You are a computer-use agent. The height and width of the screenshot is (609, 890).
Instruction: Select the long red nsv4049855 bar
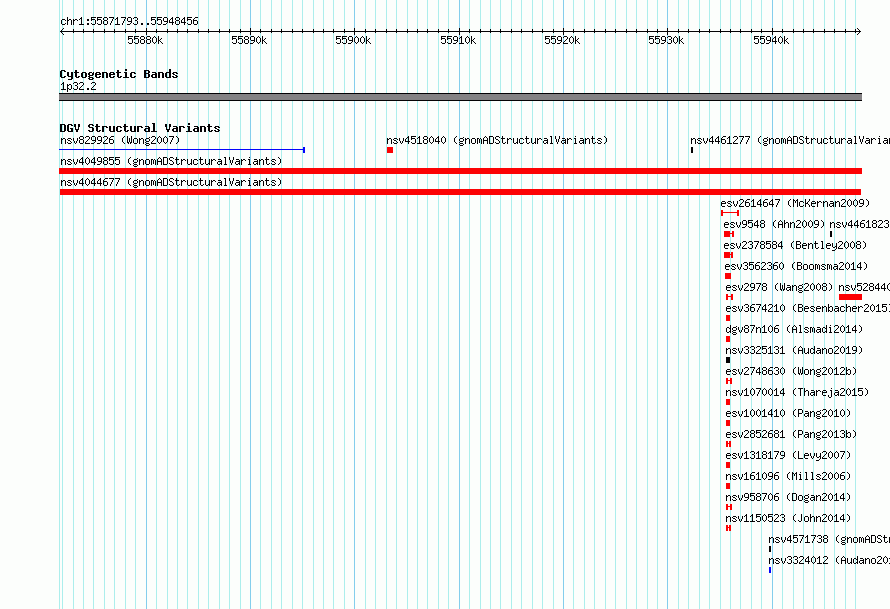tap(460, 171)
